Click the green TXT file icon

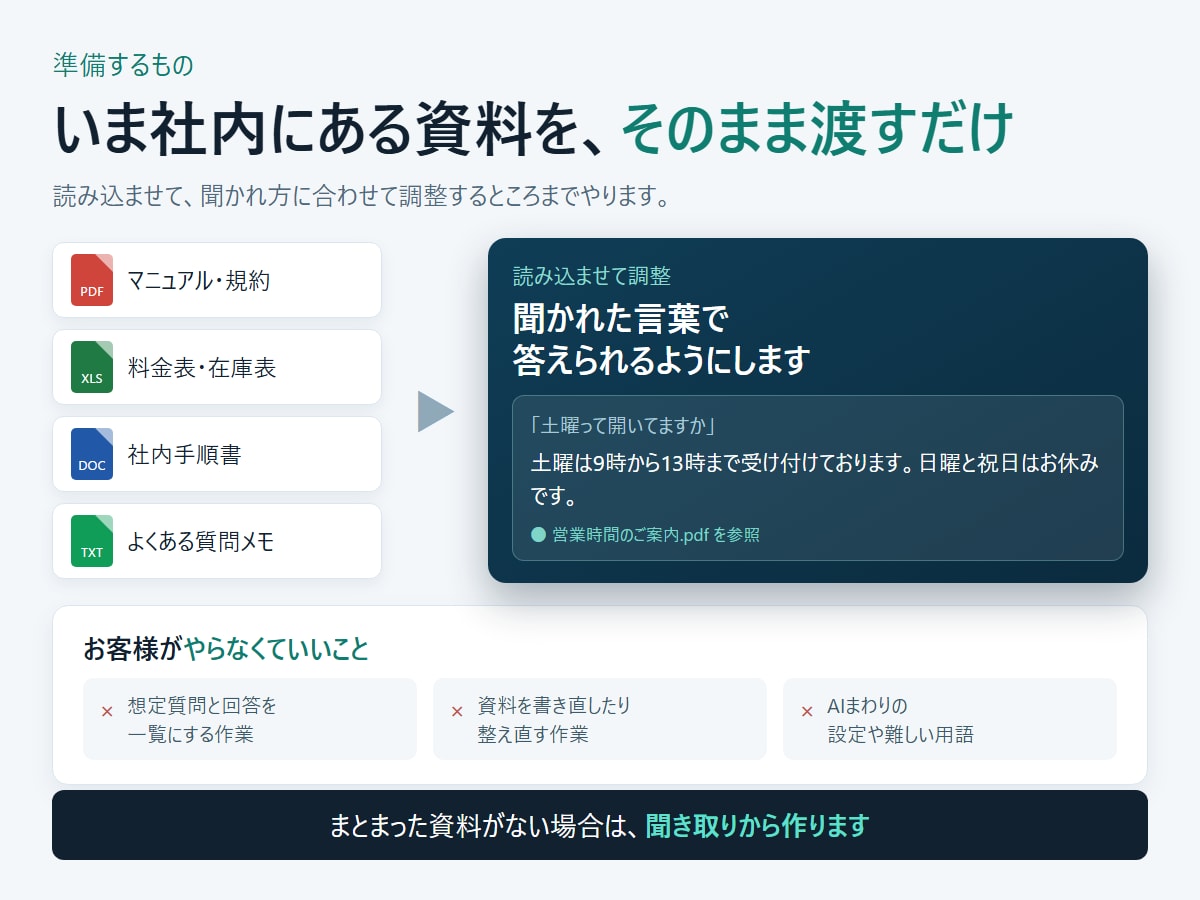click(x=92, y=541)
